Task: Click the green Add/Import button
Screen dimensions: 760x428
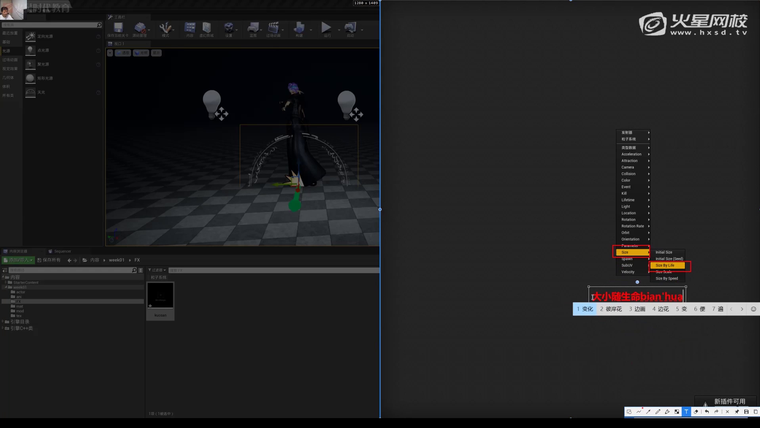Action: pyautogui.click(x=18, y=260)
